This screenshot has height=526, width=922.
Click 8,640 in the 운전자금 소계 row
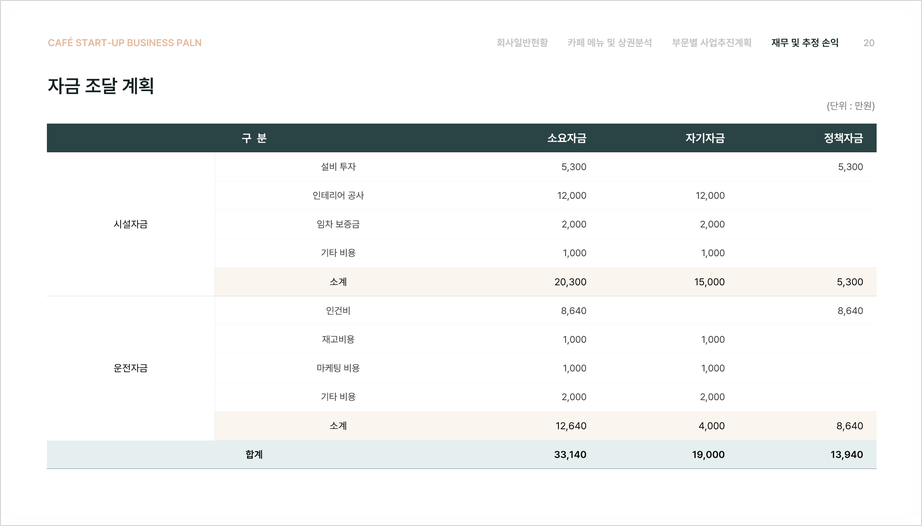pyautogui.click(x=850, y=426)
